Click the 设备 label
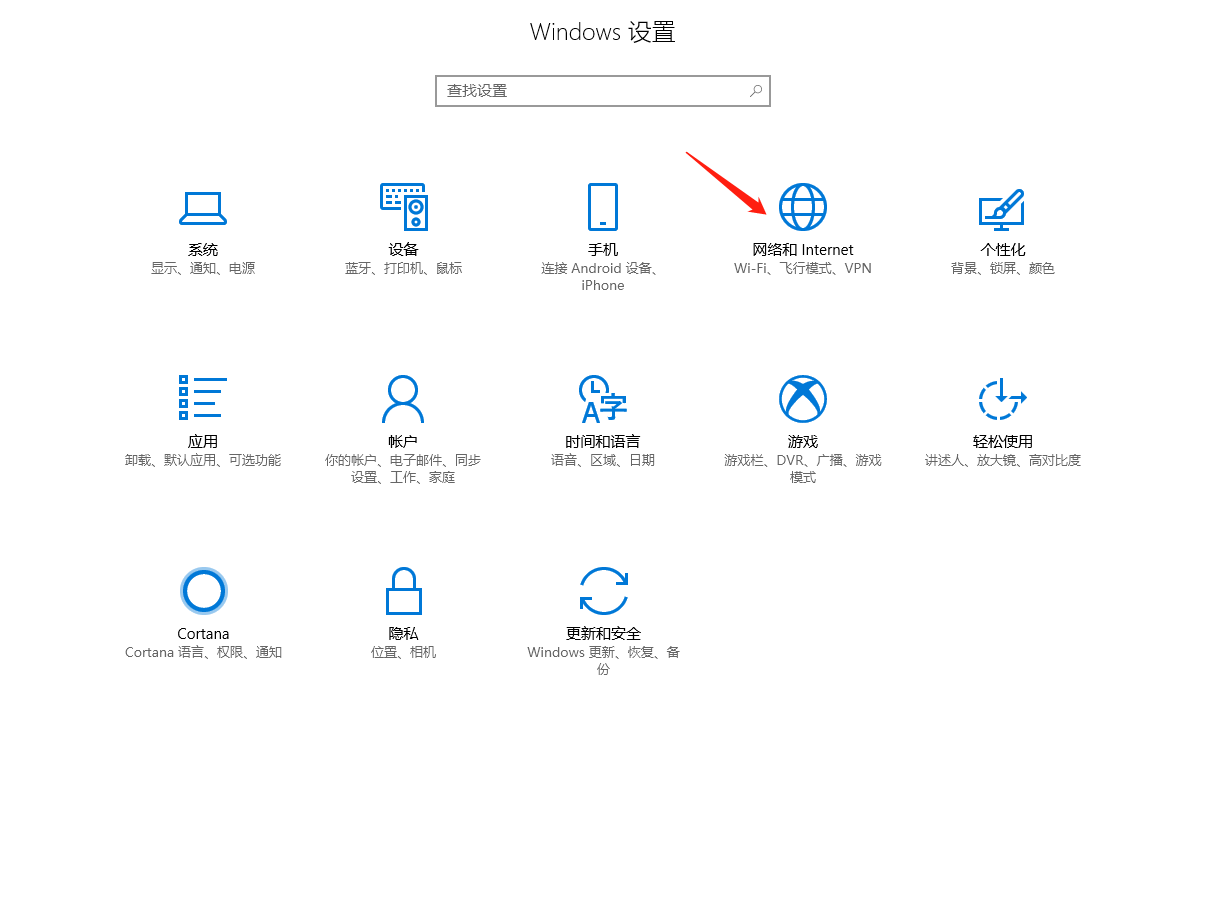Viewport: 1206px width, 919px height. [403, 250]
